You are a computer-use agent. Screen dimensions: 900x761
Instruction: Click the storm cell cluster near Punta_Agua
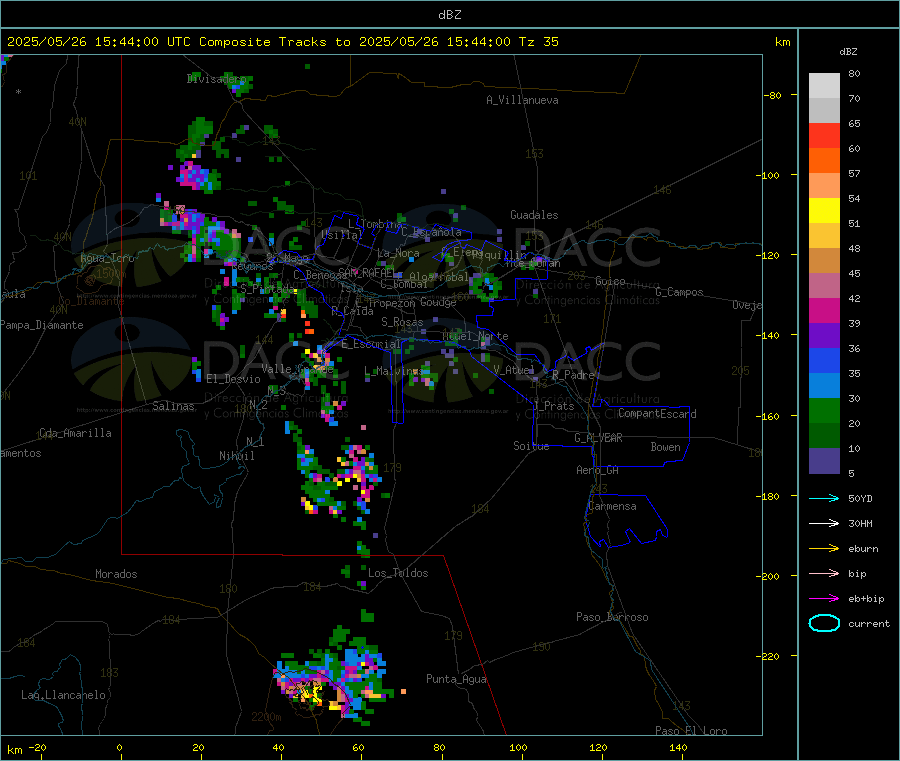(x=333, y=677)
